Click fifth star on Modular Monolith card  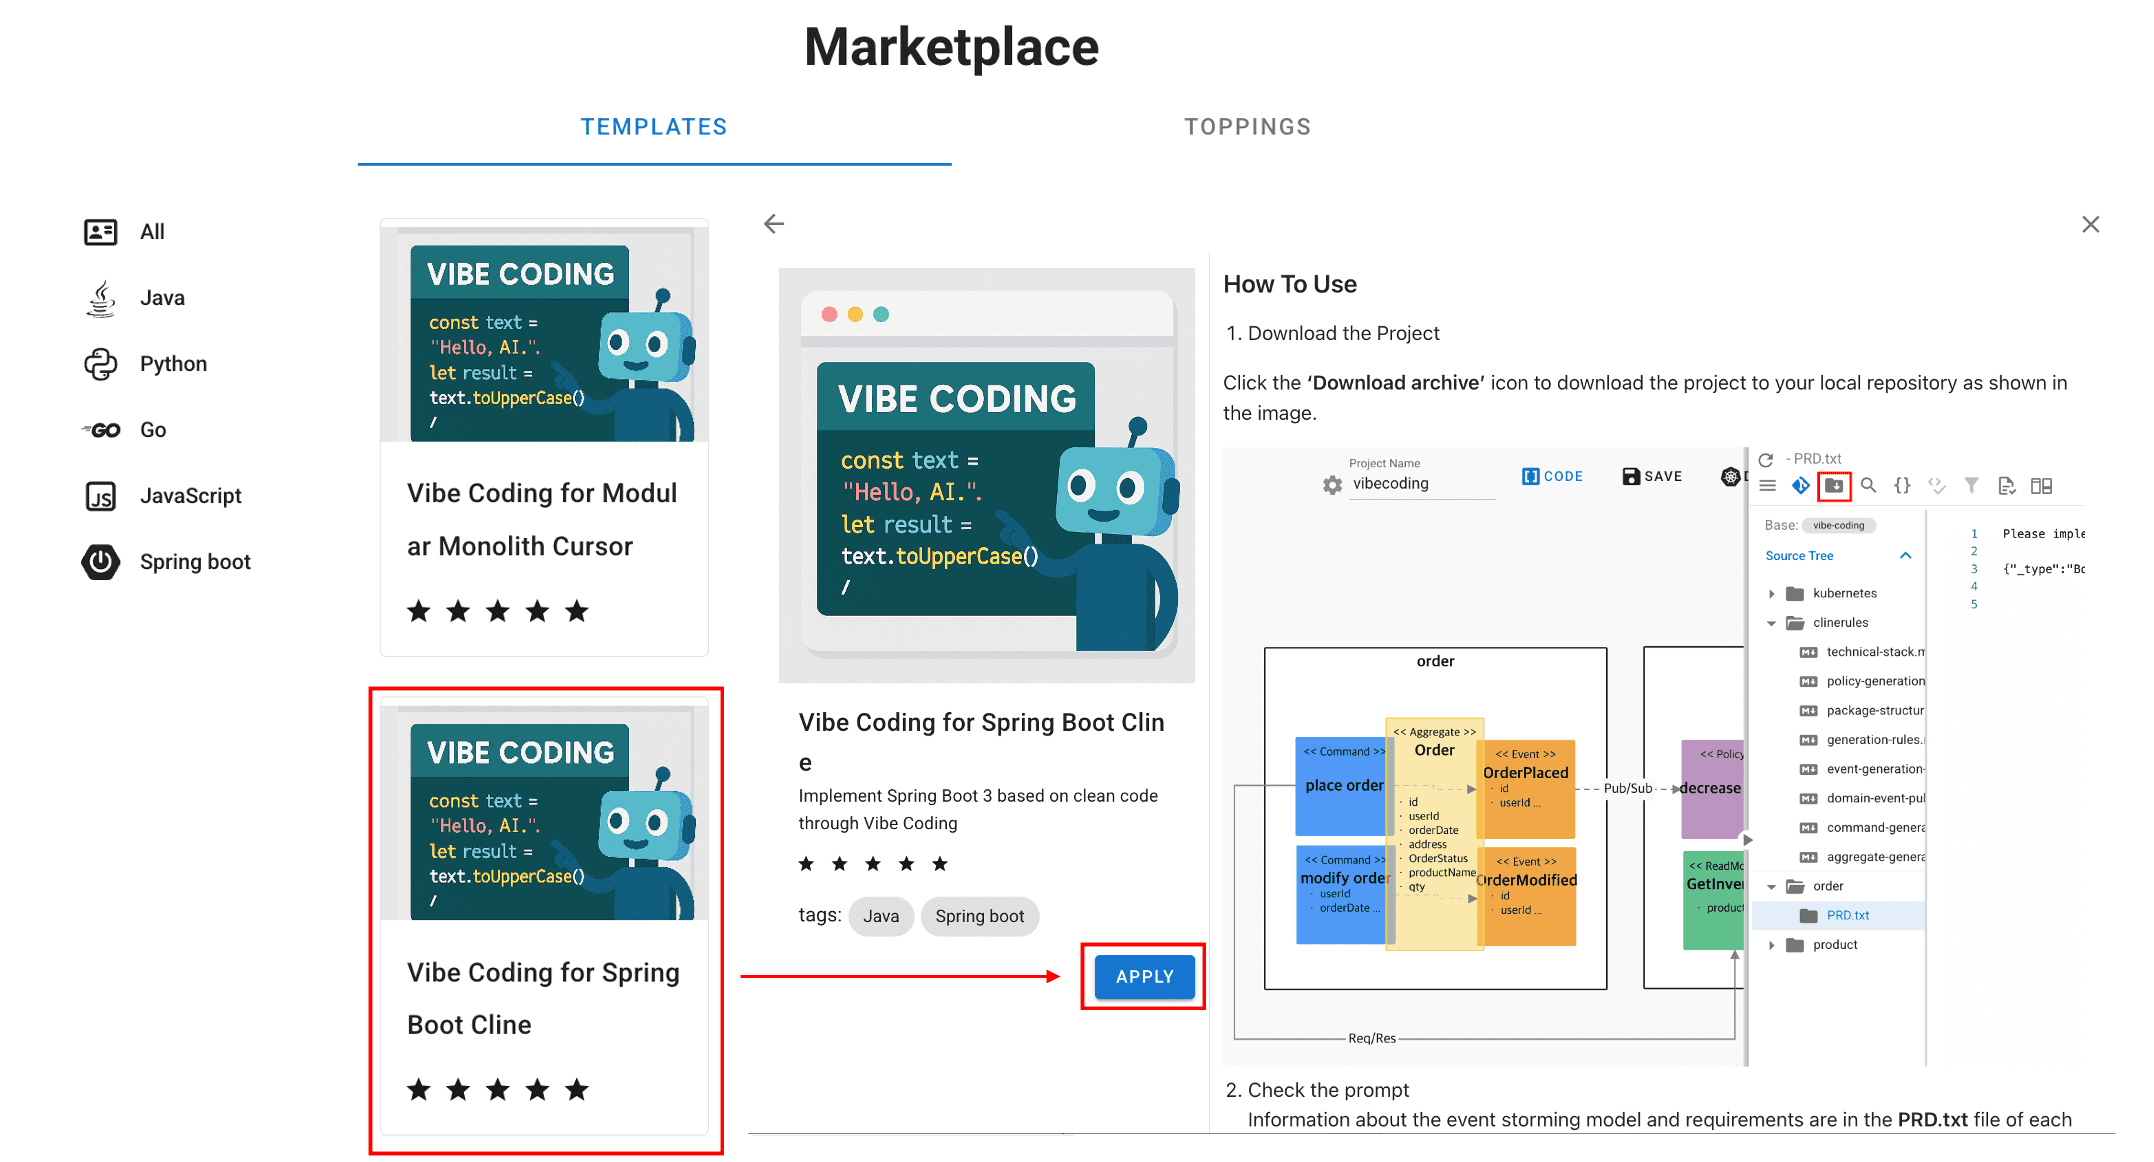pos(577,611)
